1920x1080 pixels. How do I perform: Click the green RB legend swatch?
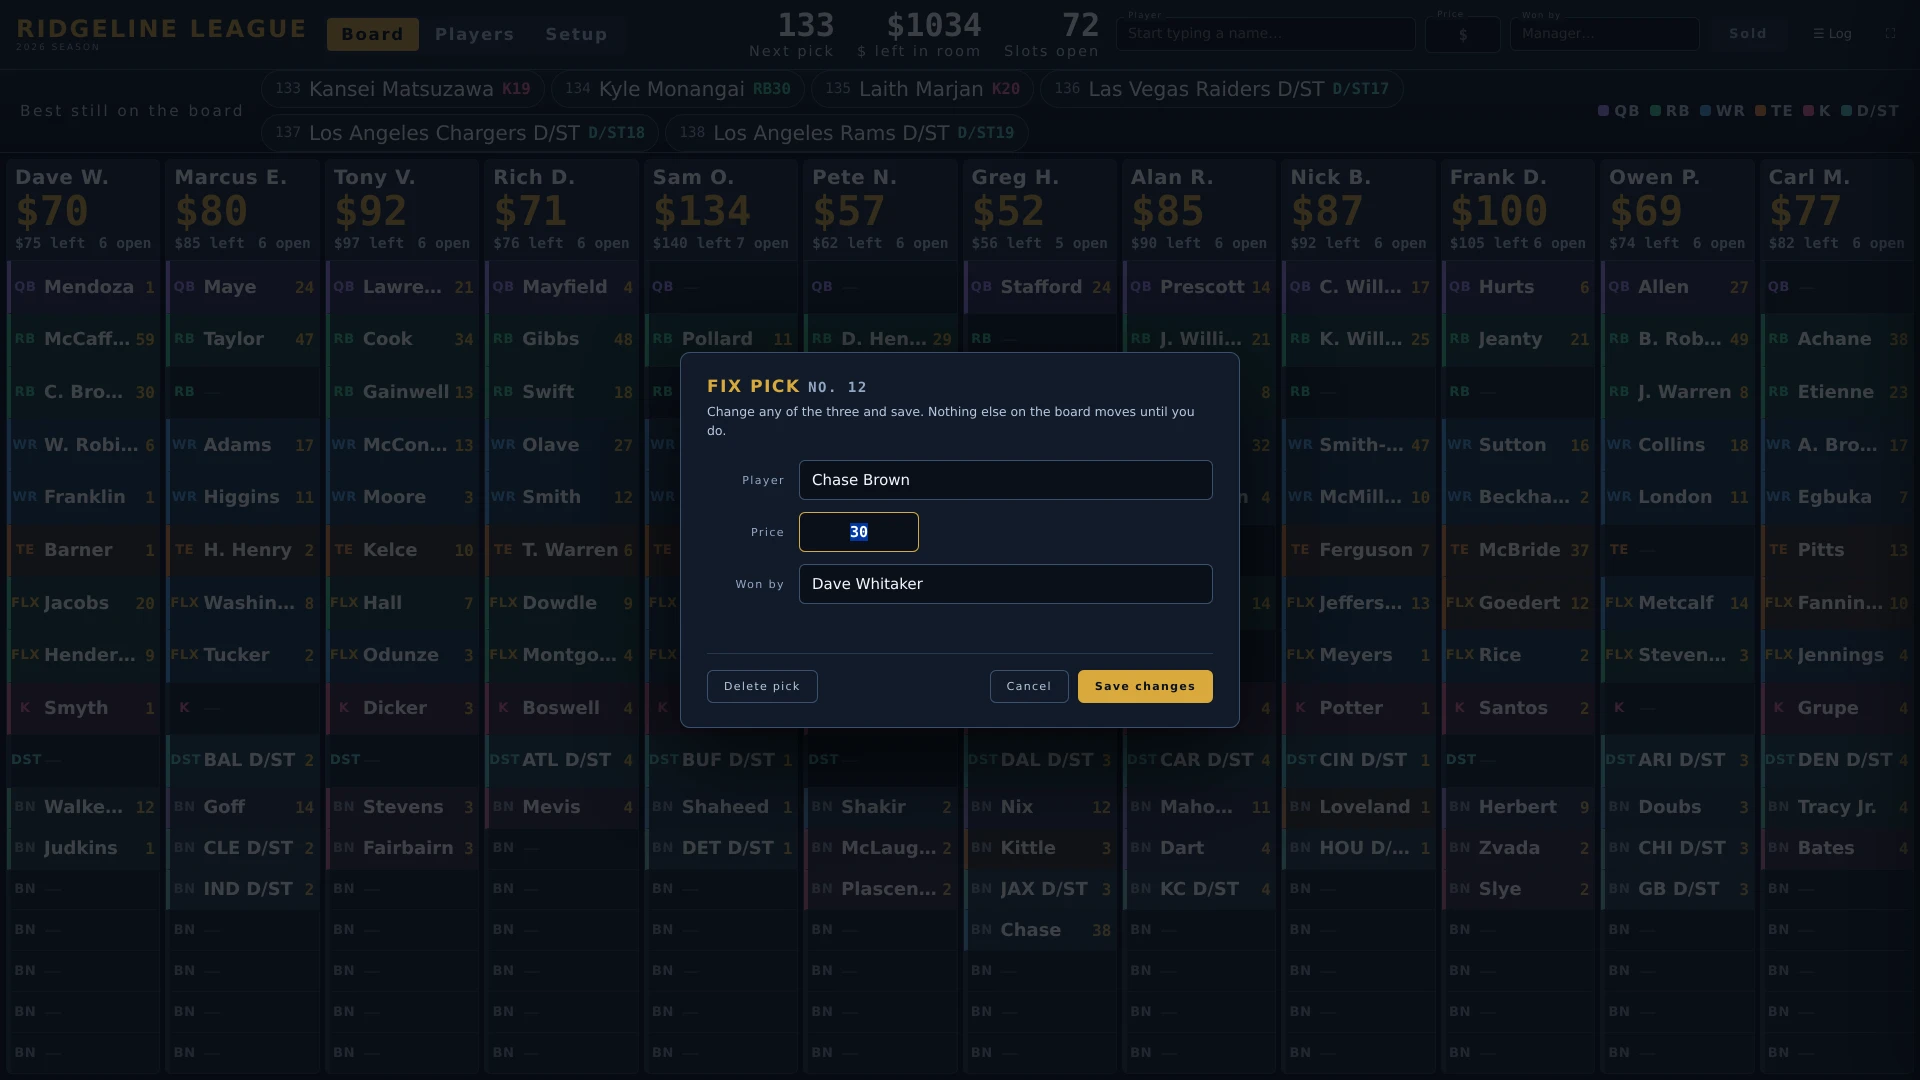pyautogui.click(x=1655, y=111)
